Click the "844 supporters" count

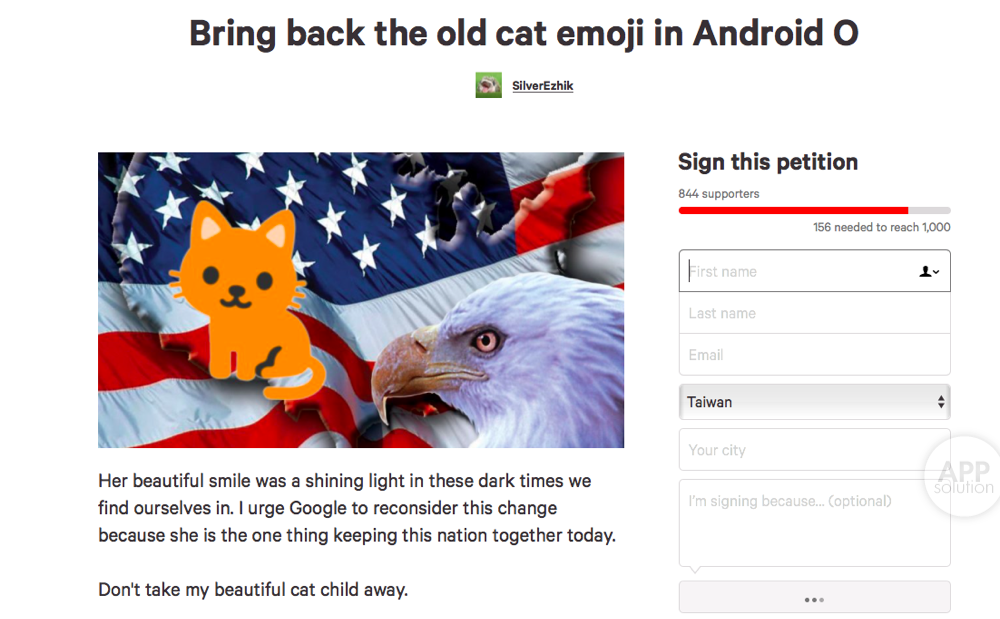pos(718,193)
